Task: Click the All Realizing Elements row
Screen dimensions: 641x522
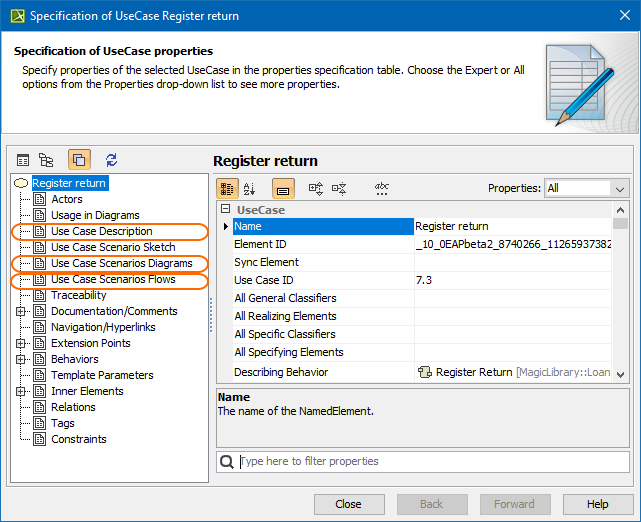Action: pos(422,316)
